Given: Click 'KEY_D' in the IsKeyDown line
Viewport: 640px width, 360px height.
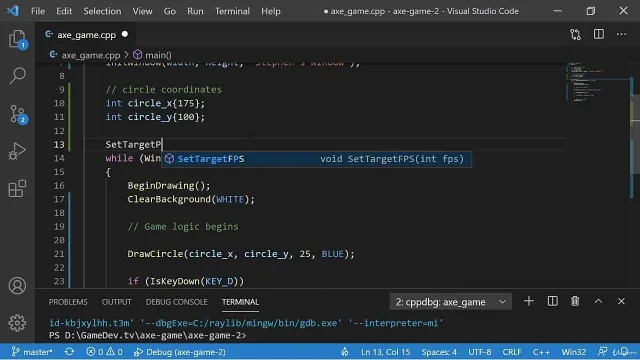Looking at the screenshot, I should pos(219,281).
